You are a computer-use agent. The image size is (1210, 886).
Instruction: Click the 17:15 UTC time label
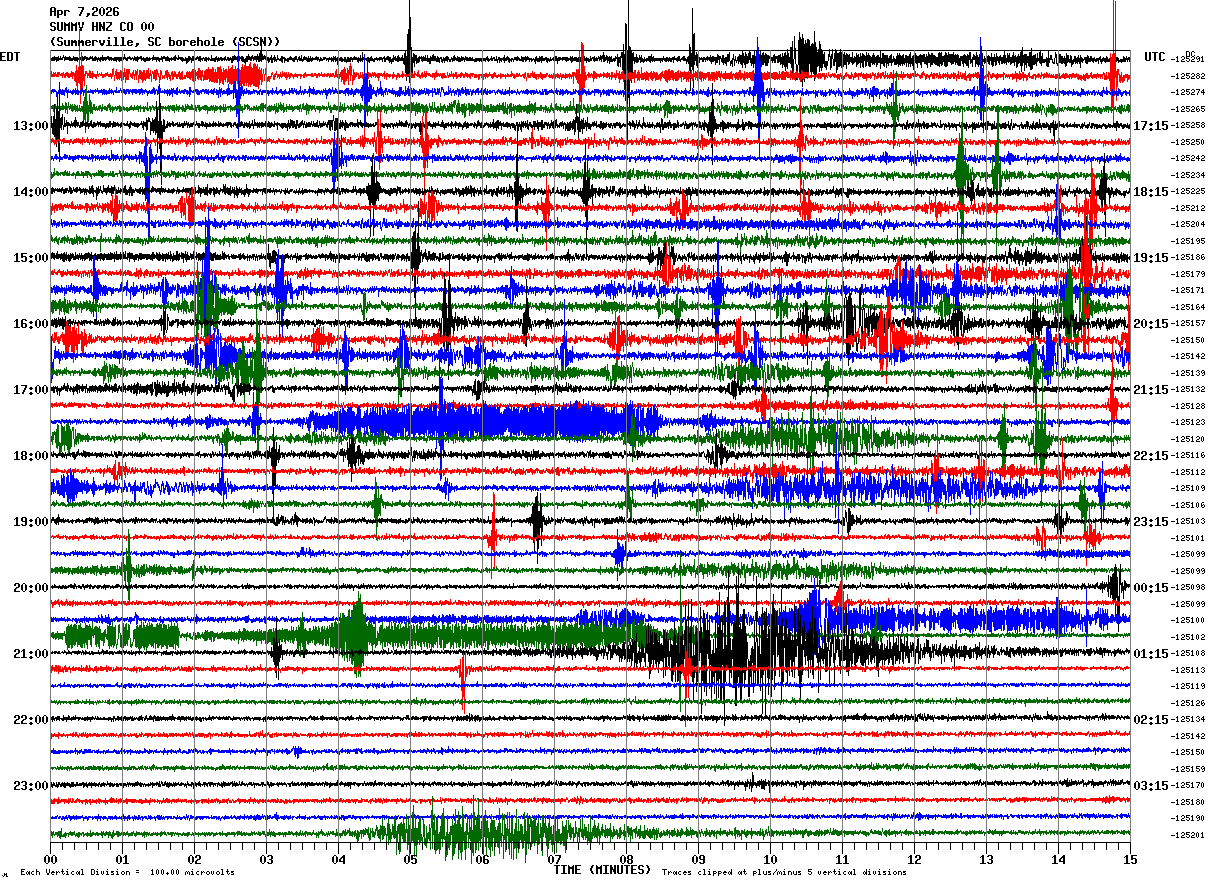1150,126
